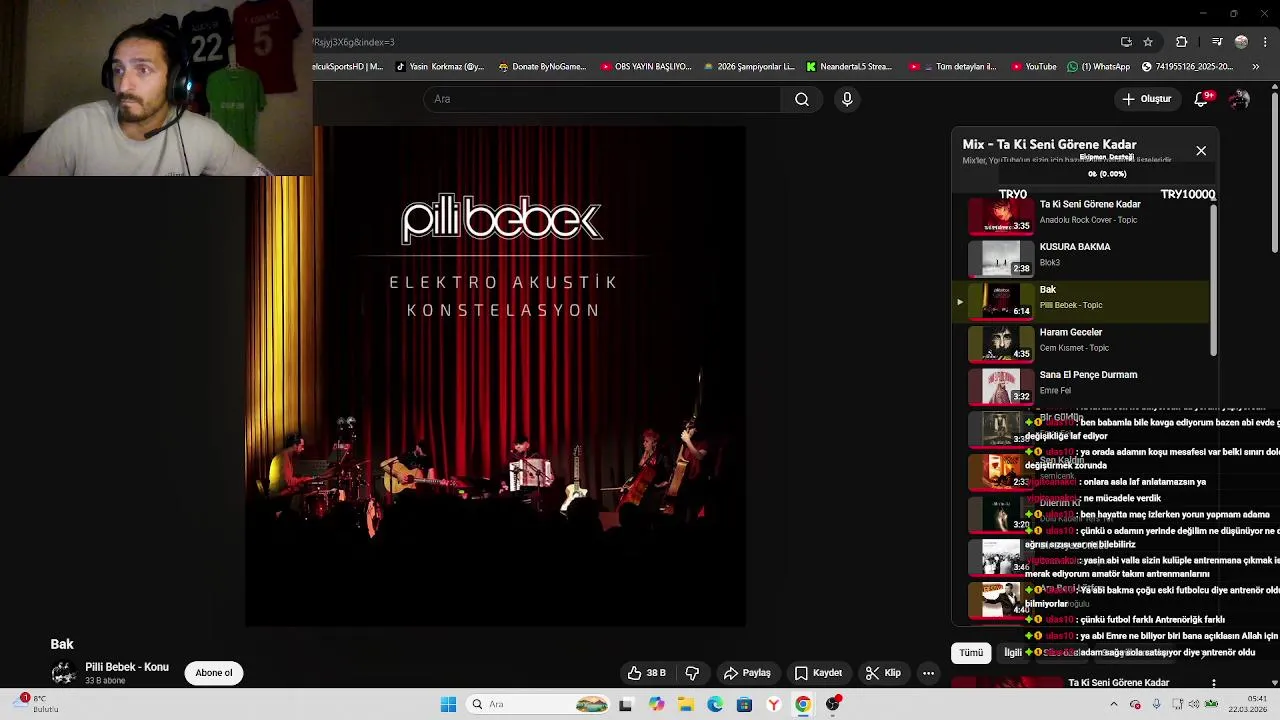This screenshot has height=720, width=1280.
Task: Open the Neandertal.5 Stream bookmark
Action: (x=849, y=67)
